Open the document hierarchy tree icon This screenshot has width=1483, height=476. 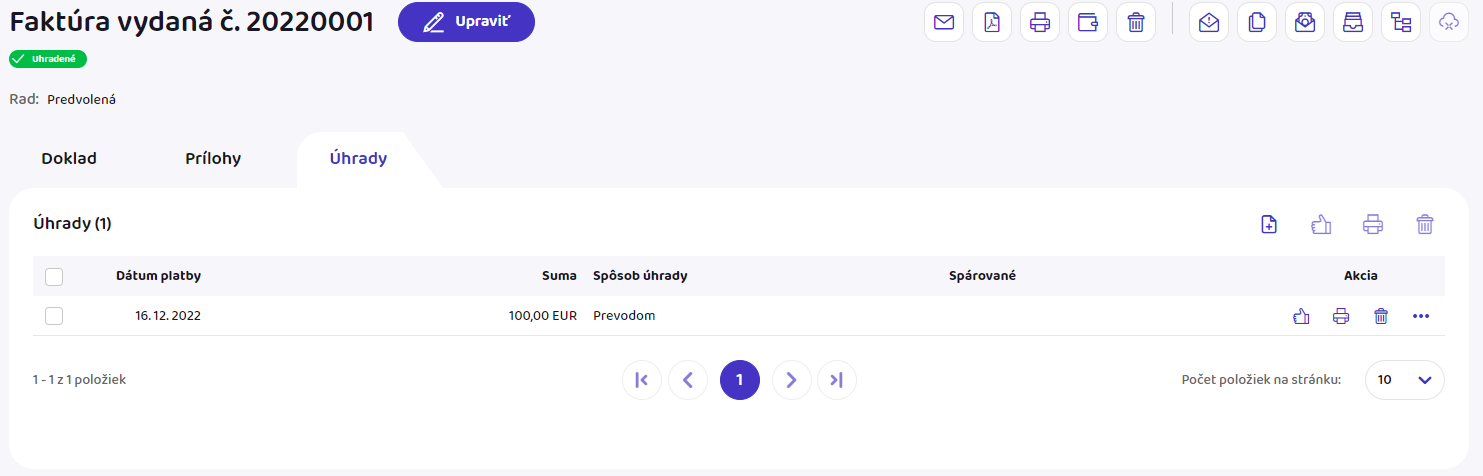pyautogui.click(x=1400, y=22)
